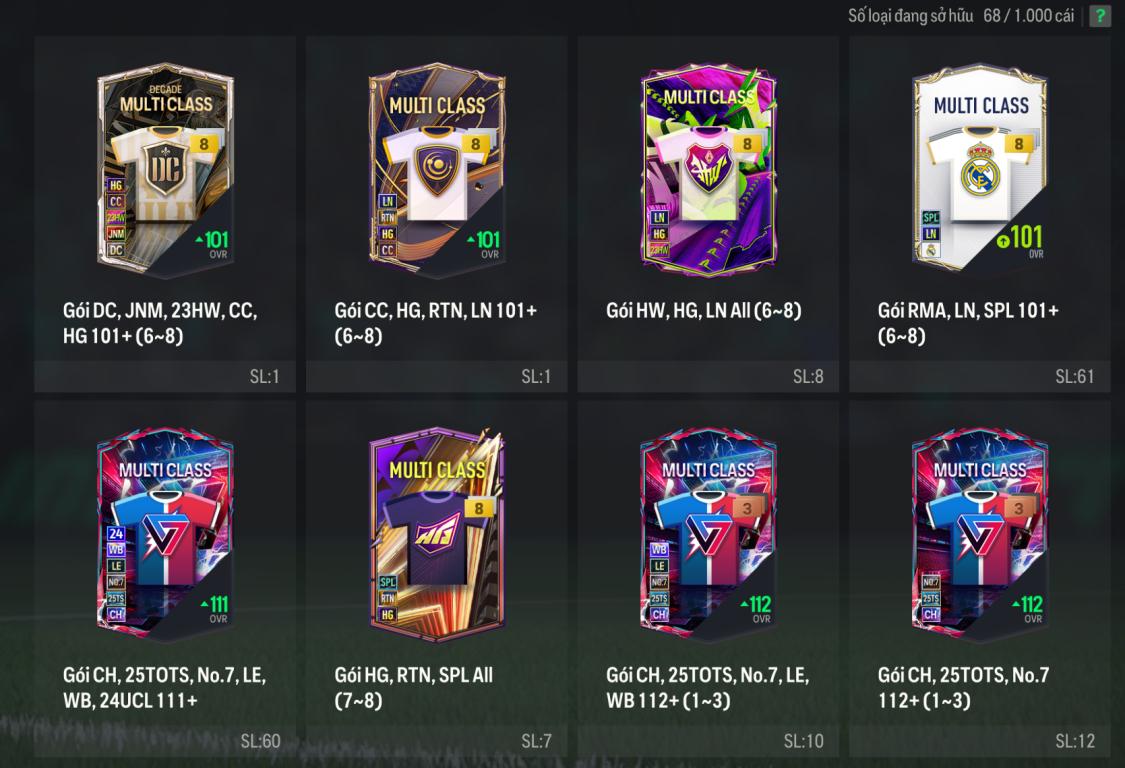Click the HG logo on purple shirt
Viewport: 1125px width, 768px height.
[437, 533]
